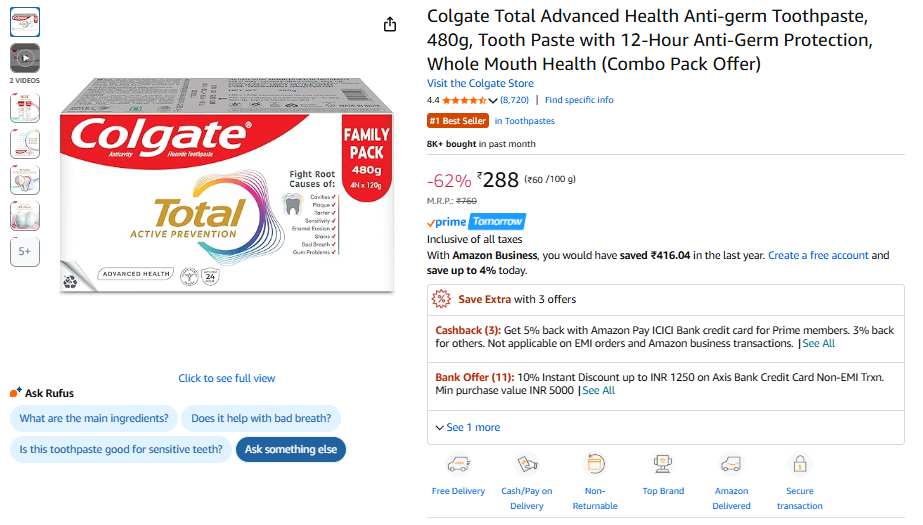The image size is (923, 525).
Task: Select first product thumbnail image
Action: click(x=25, y=22)
